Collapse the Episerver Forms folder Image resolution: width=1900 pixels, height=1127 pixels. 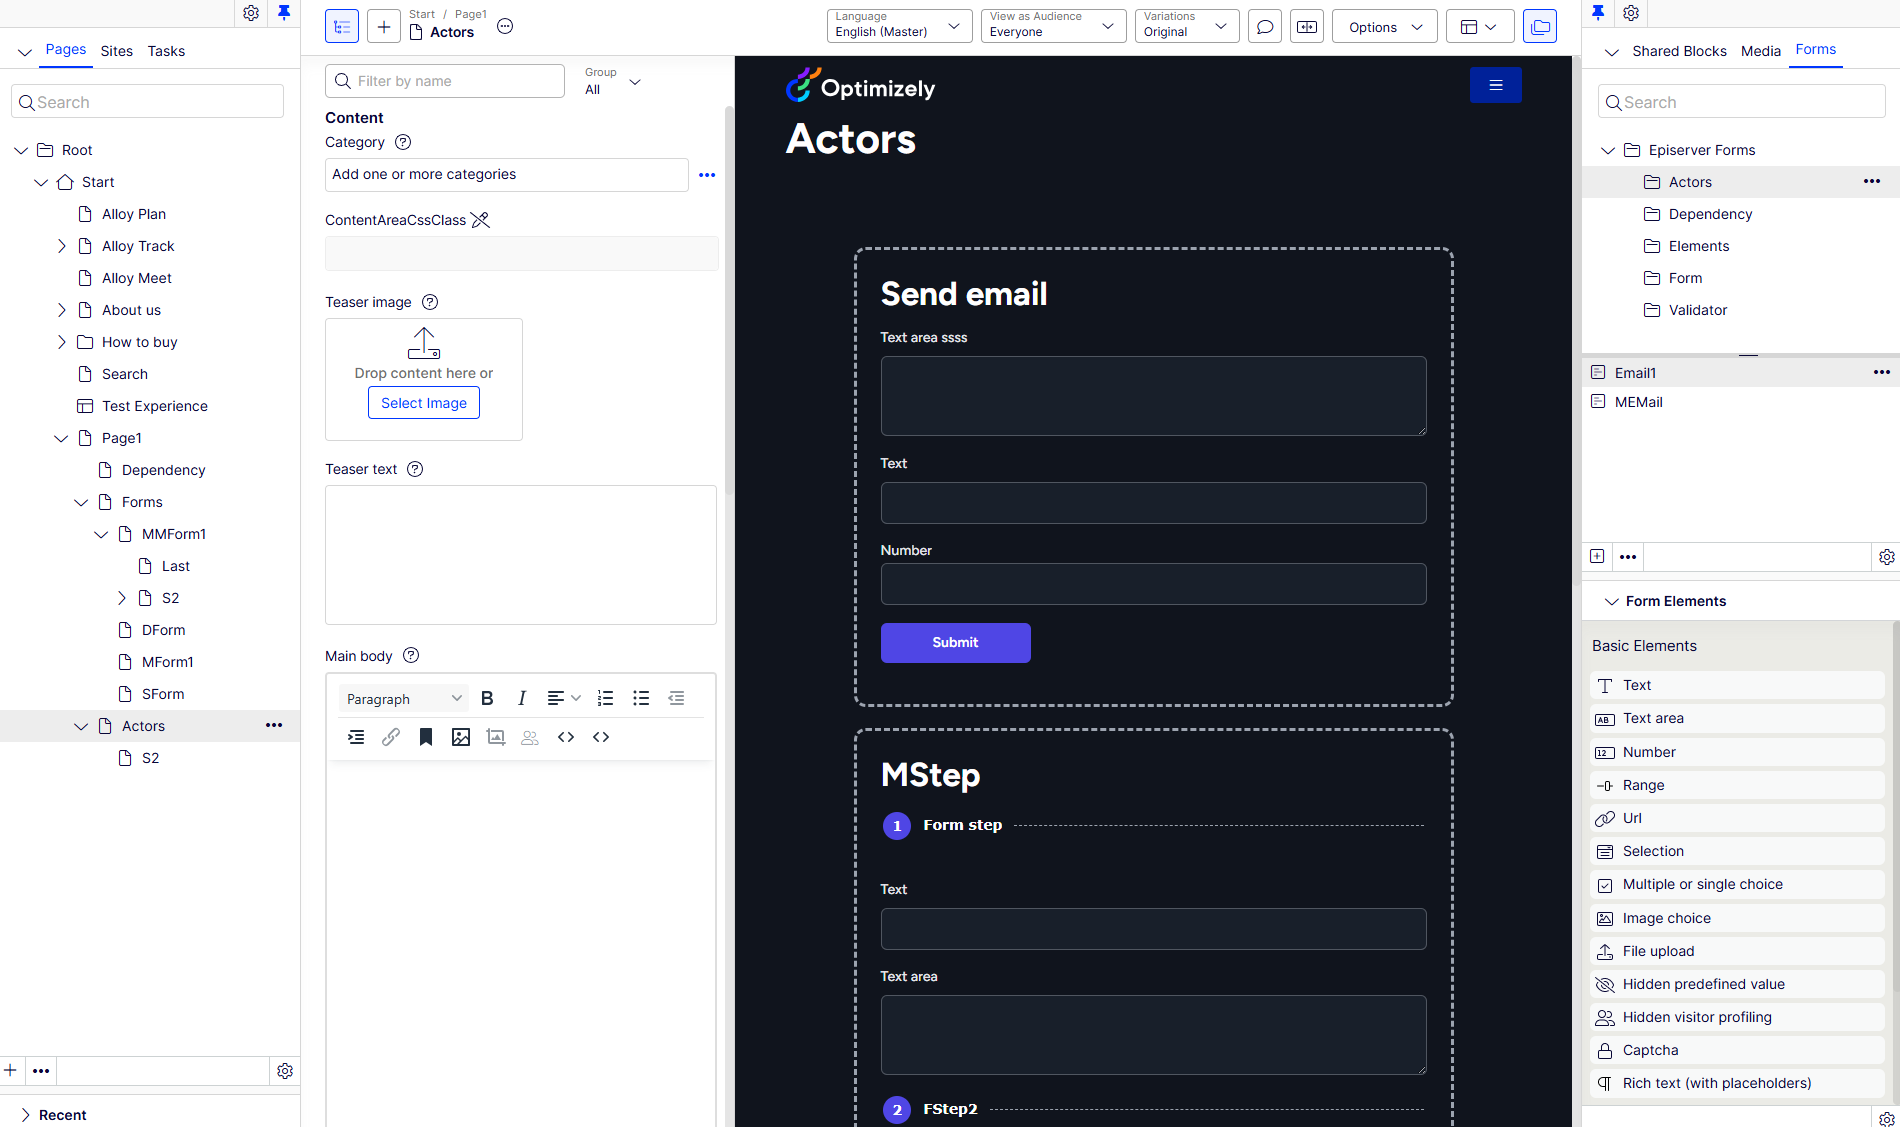click(x=1608, y=150)
